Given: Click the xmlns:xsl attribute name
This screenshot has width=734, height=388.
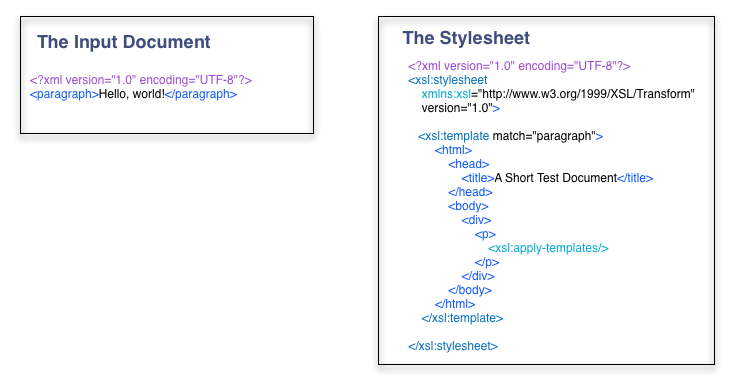Looking at the screenshot, I should click(446, 94).
